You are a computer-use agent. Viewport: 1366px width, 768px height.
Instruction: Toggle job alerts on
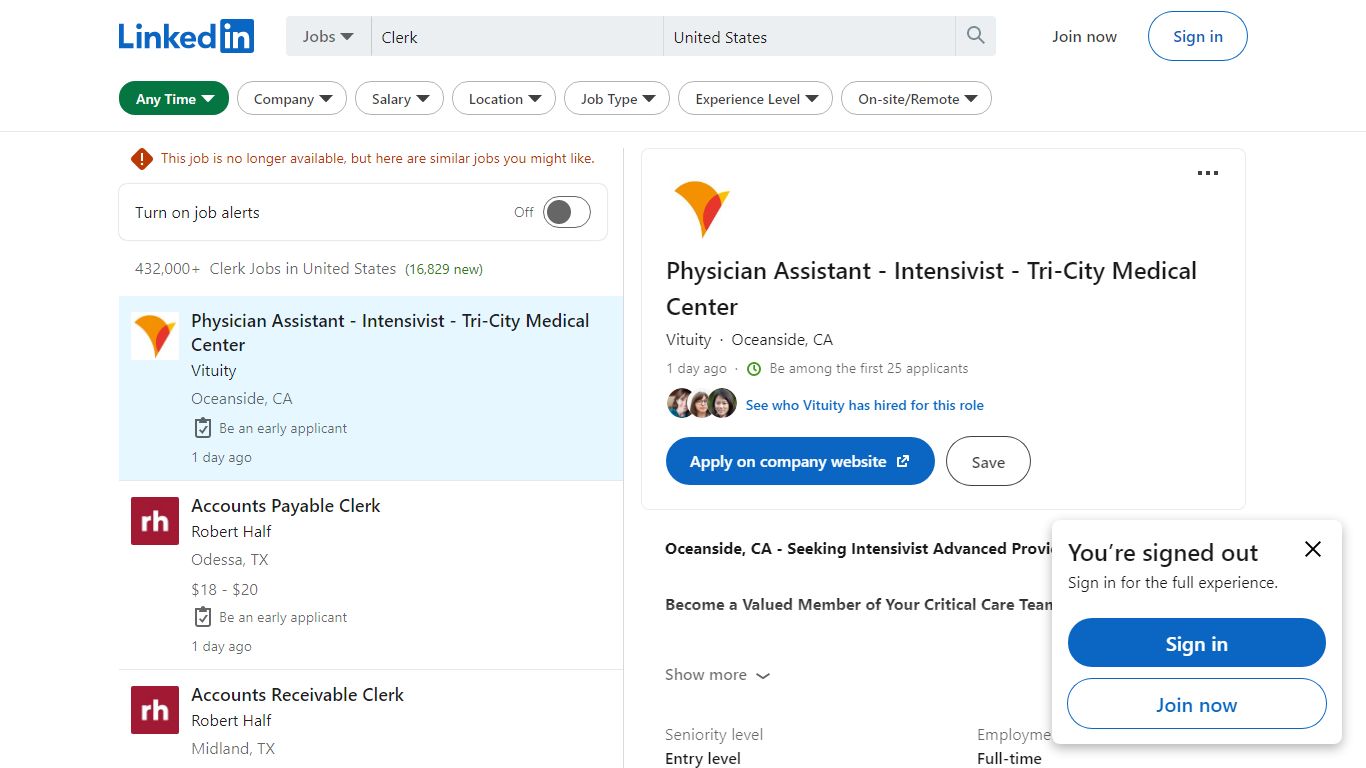point(567,212)
